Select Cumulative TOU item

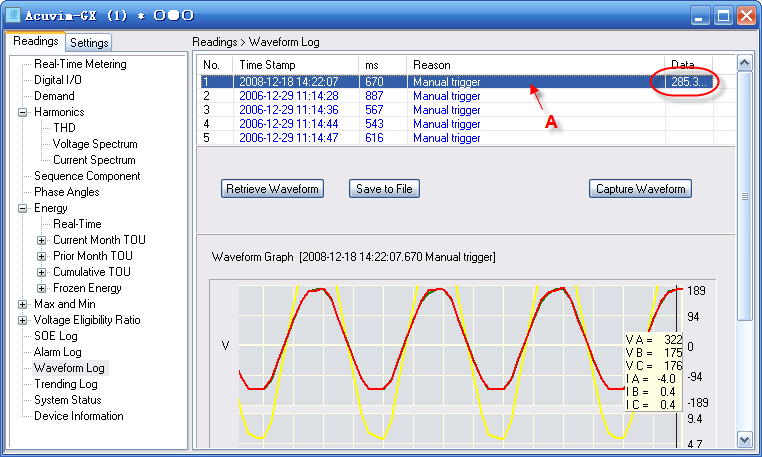[91, 272]
